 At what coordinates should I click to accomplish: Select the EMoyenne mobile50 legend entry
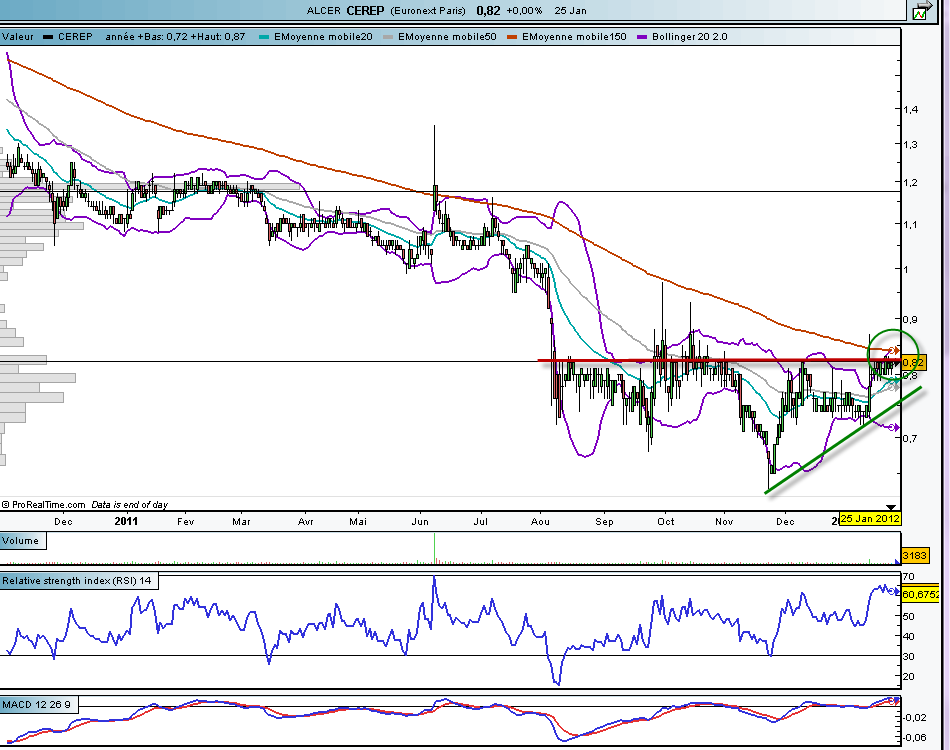coord(446,37)
